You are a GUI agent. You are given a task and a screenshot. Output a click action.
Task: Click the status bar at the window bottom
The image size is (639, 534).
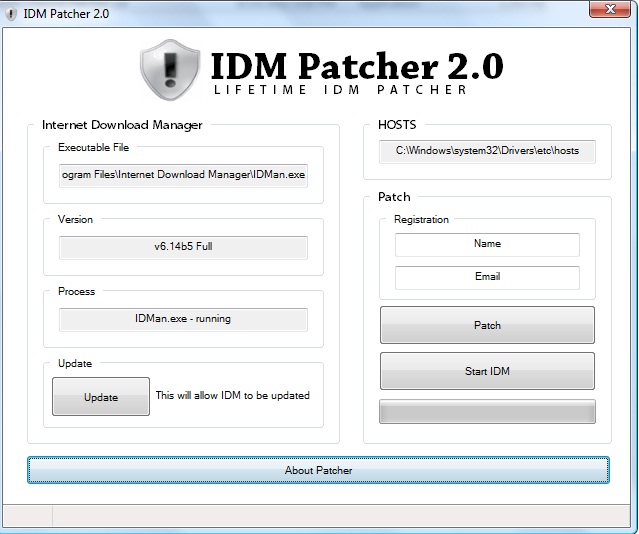(316, 516)
